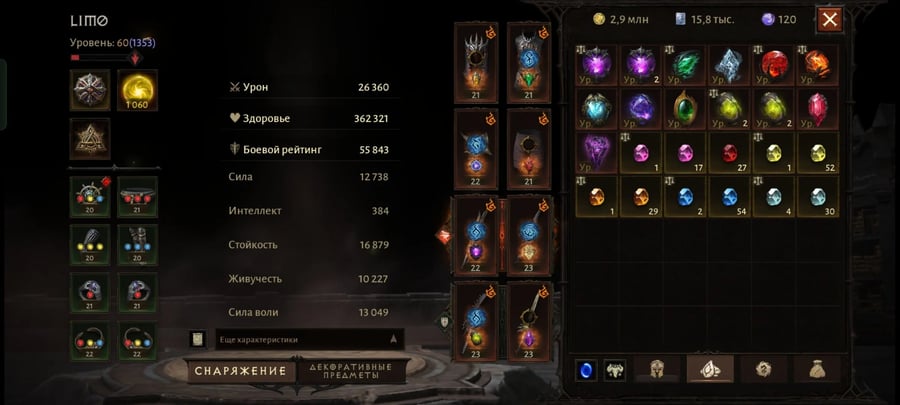Click the red diamond marker beside weapon slots
The height and width of the screenshot is (405, 900).
click(444, 235)
